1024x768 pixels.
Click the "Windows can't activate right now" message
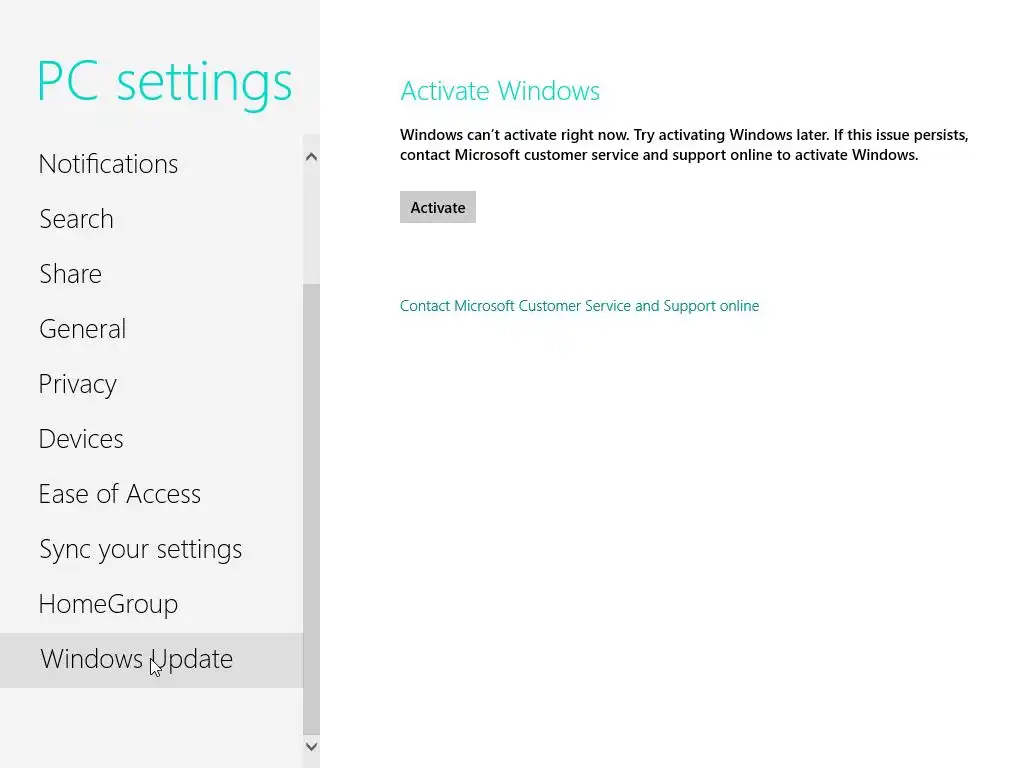click(684, 144)
